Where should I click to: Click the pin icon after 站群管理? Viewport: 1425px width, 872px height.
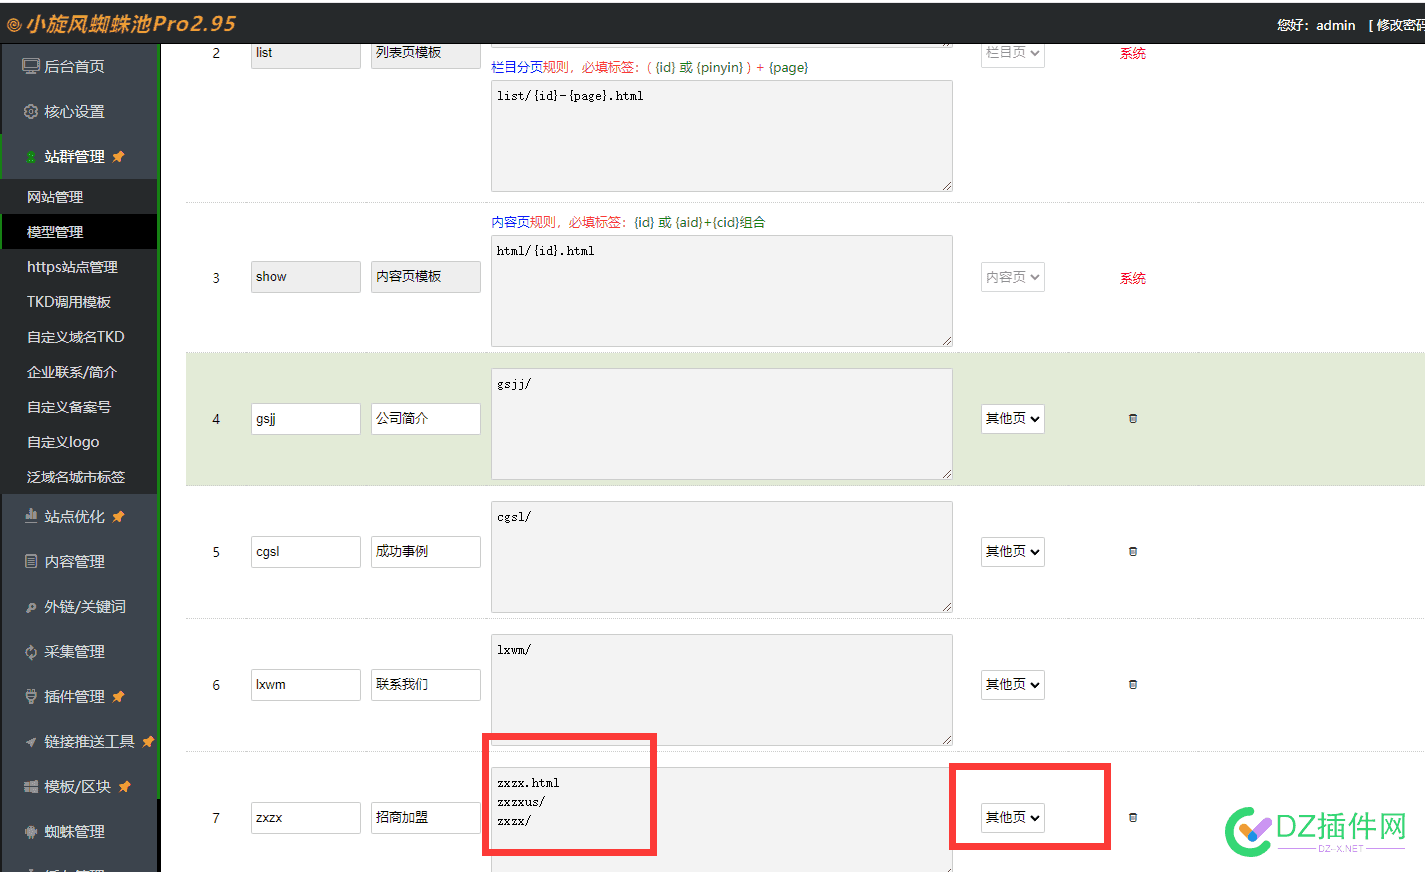tap(118, 157)
